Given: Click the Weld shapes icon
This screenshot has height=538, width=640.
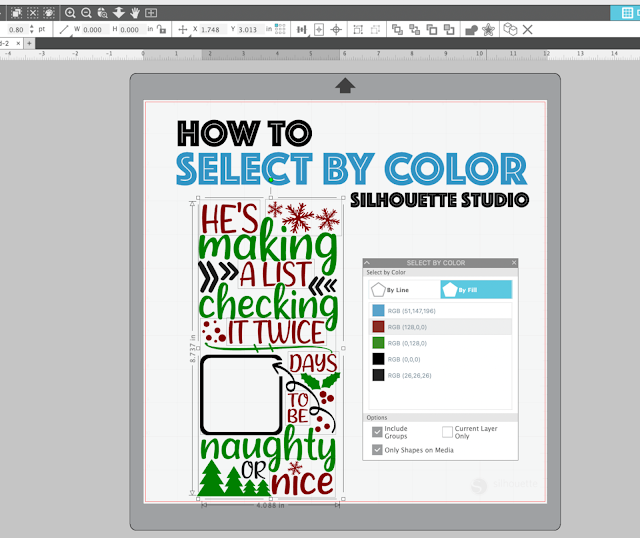Looking at the screenshot, I should [x=471, y=30].
